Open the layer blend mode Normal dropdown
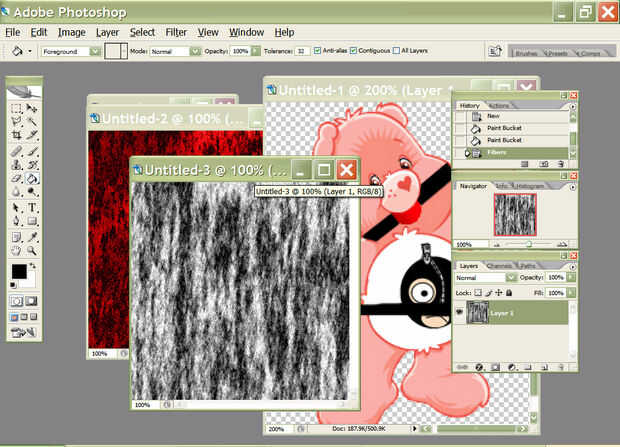Image resolution: width=620 pixels, height=447 pixels. 511,277
